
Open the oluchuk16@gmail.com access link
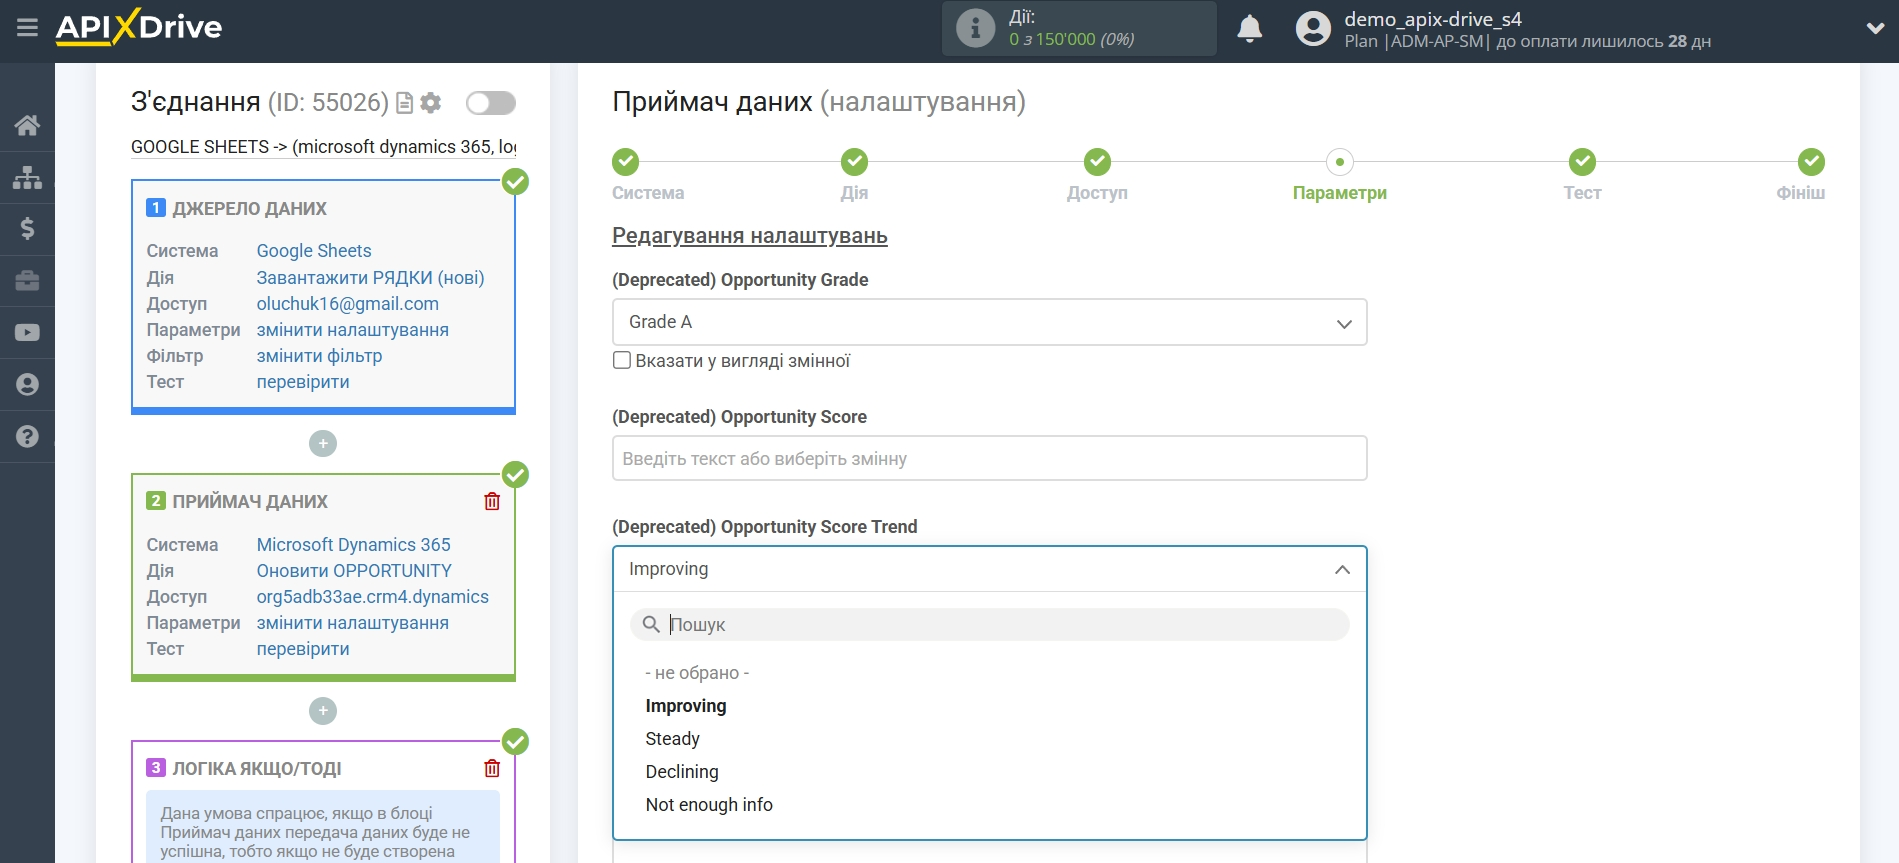[x=347, y=304]
